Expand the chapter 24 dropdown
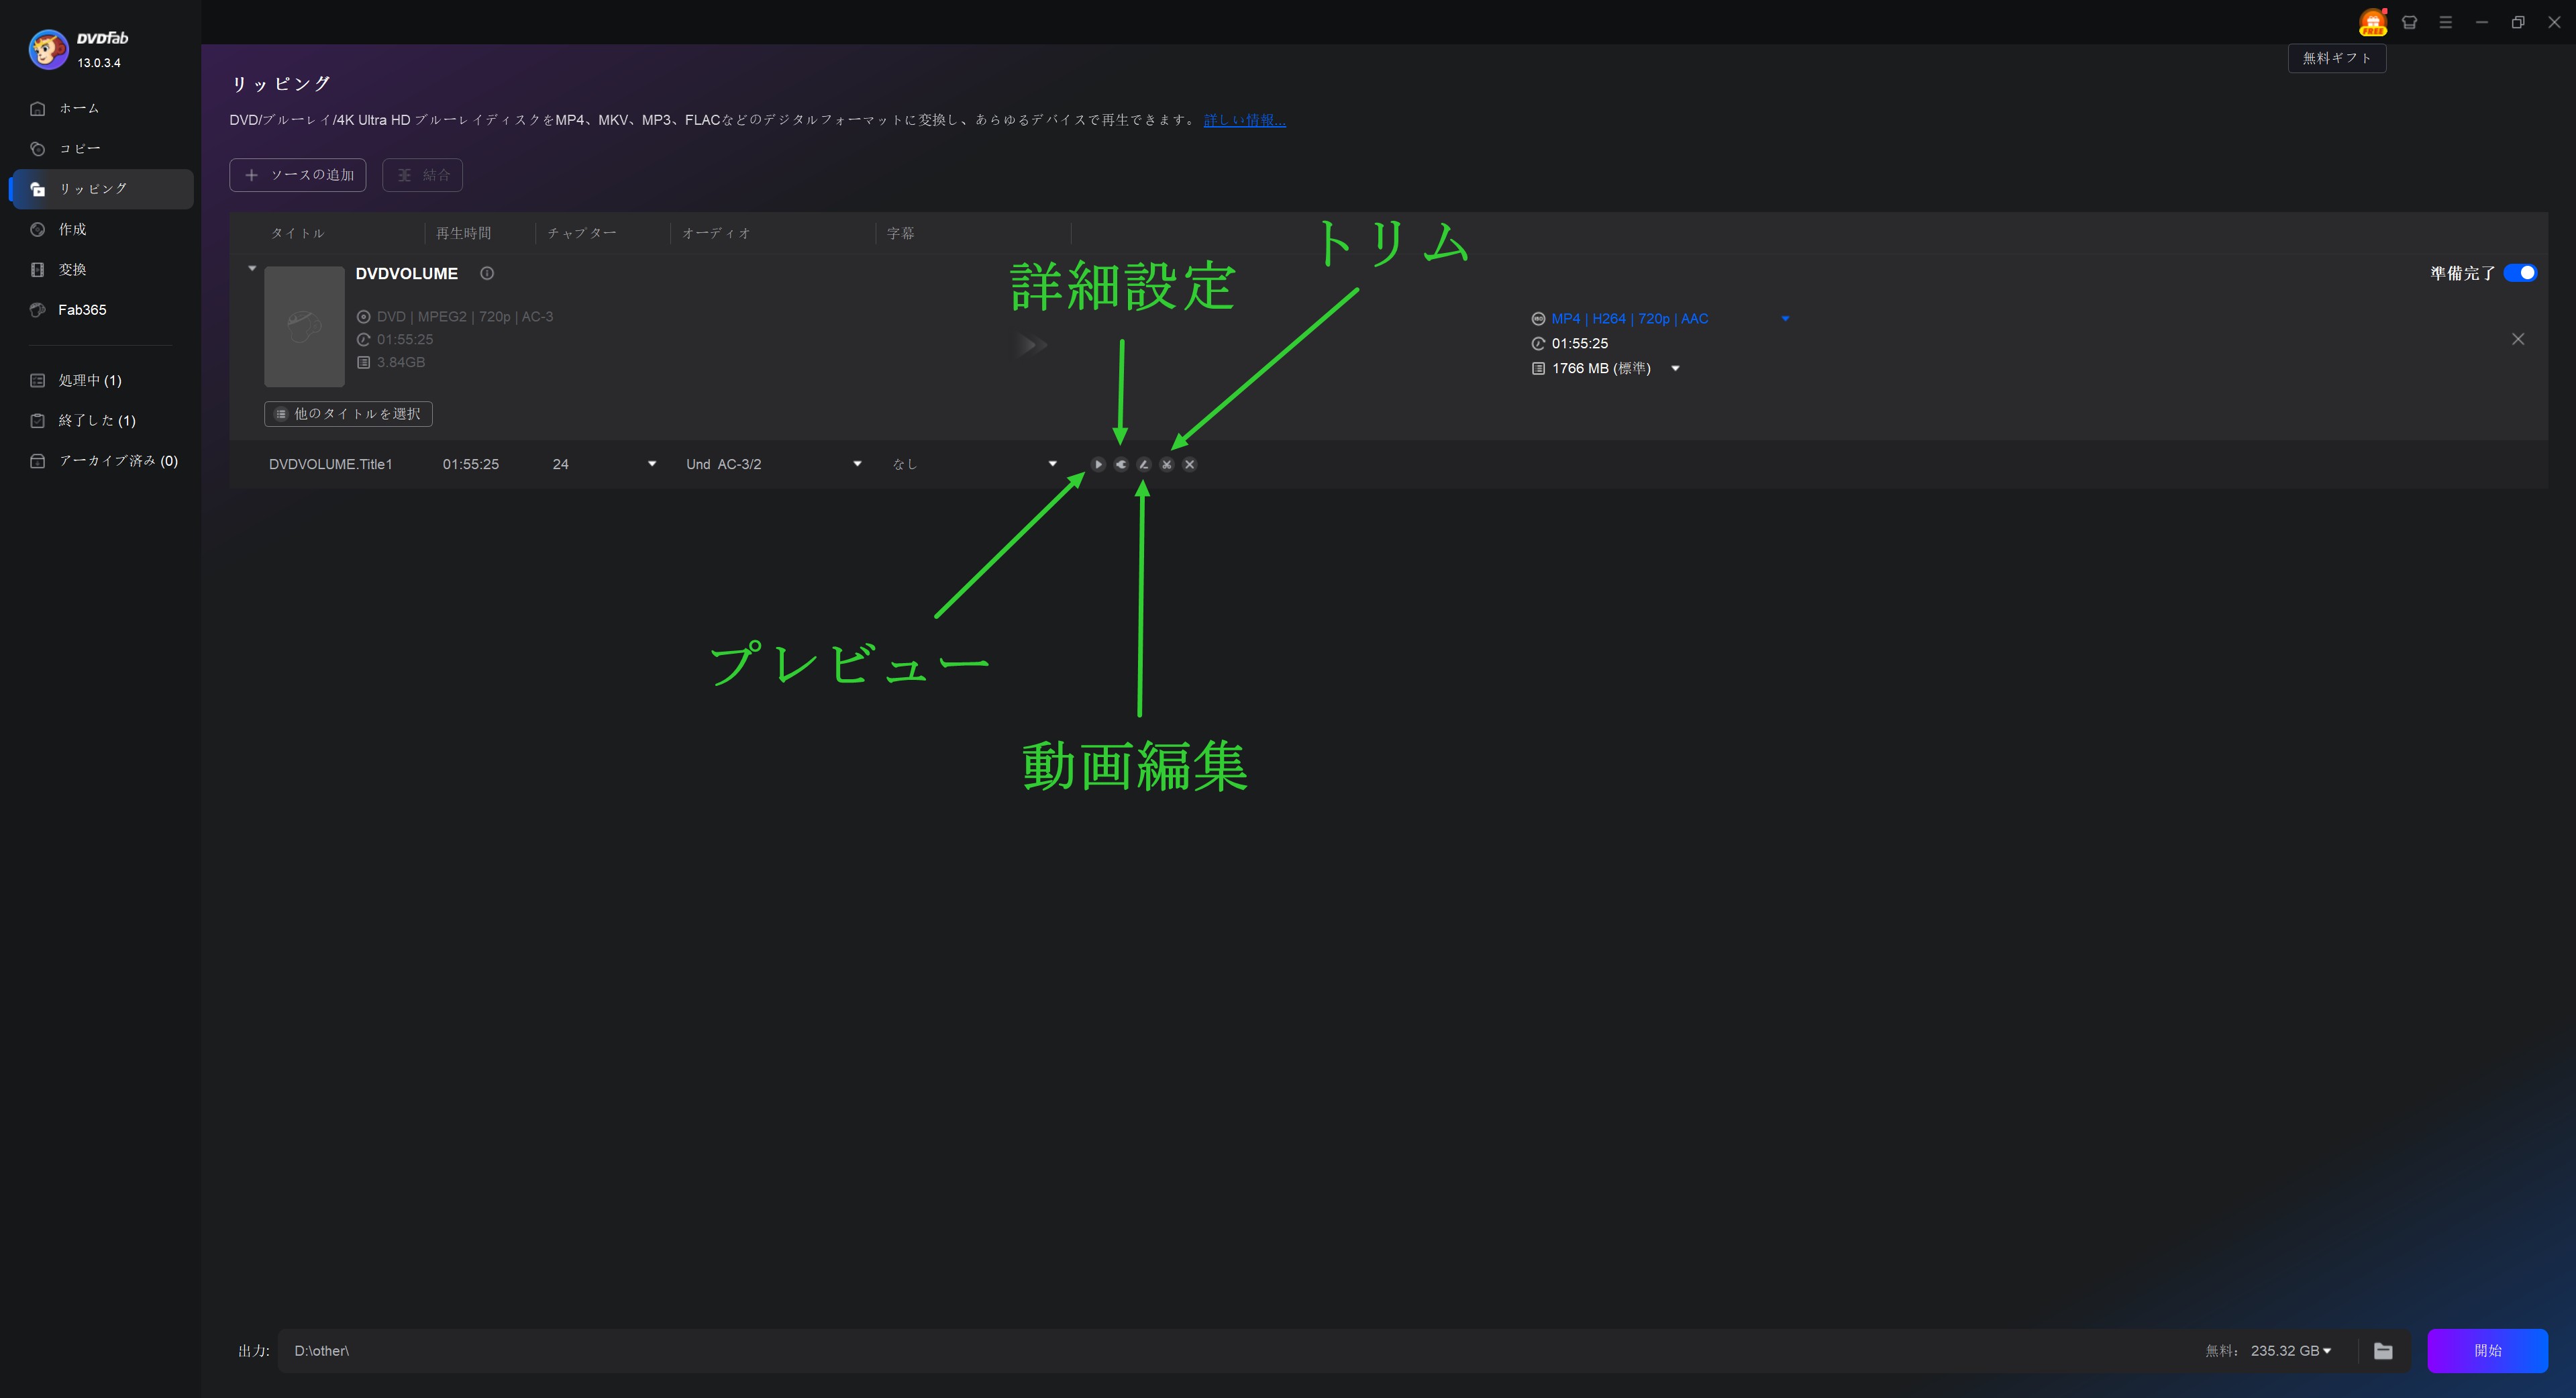This screenshot has width=2576, height=1398. (x=652, y=464)
